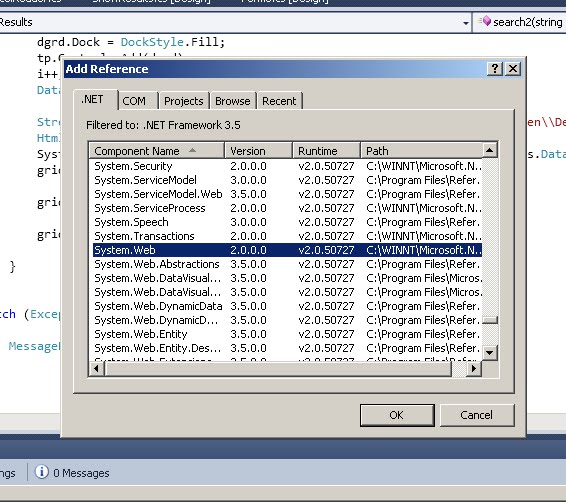This screenshot has width=566, height=503.
Task: Open the Projects tab
Action: 184,101
